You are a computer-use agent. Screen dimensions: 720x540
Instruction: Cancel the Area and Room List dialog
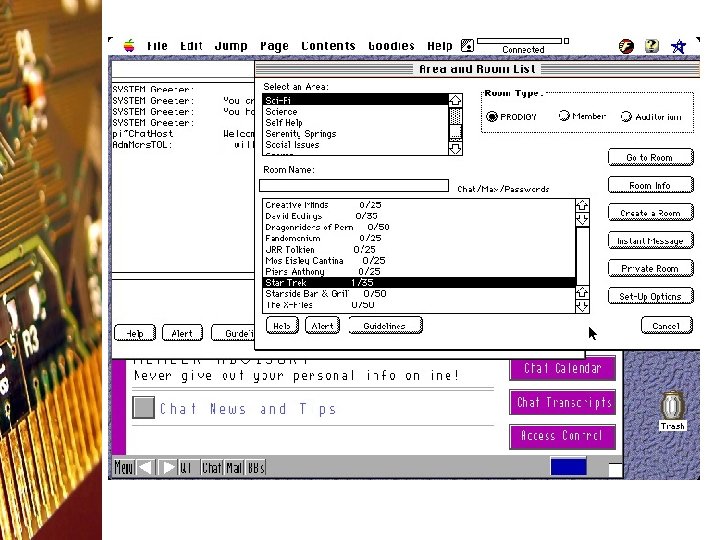tap(666, 326)
